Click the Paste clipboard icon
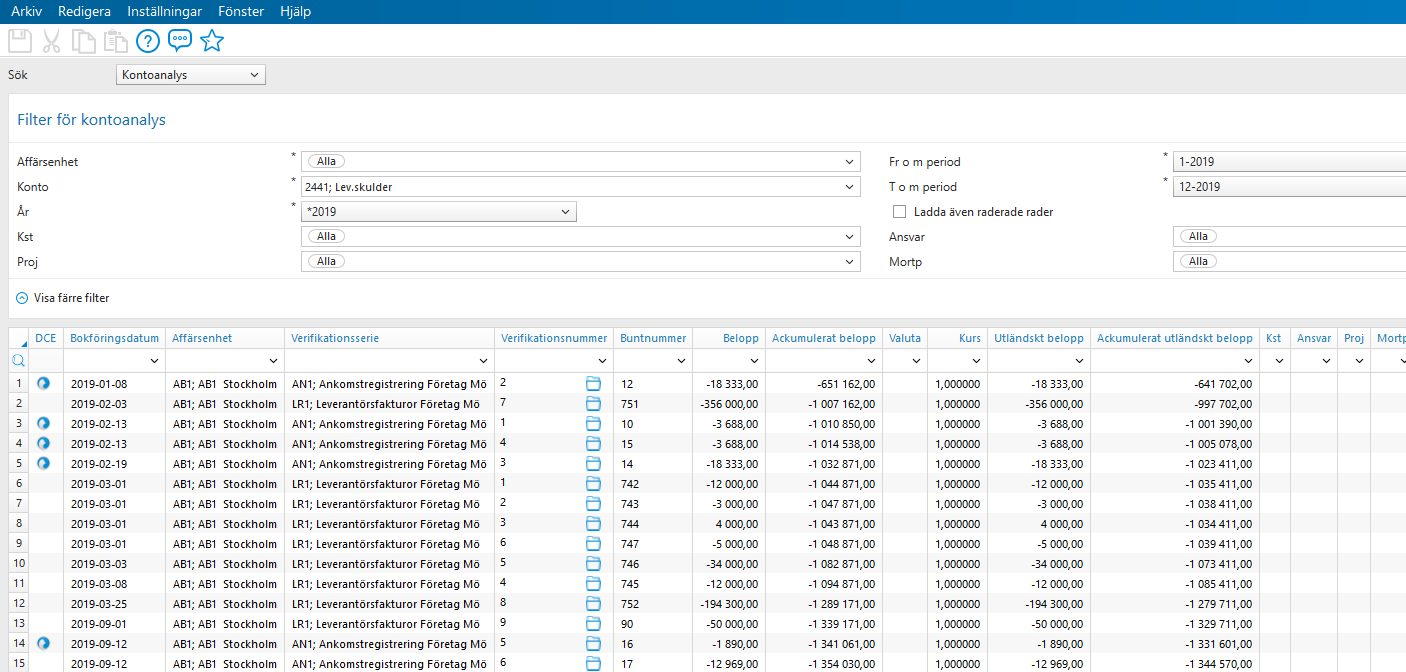Screen dimensions: 1406x672 pyautogui.click(x=116, y=41)
